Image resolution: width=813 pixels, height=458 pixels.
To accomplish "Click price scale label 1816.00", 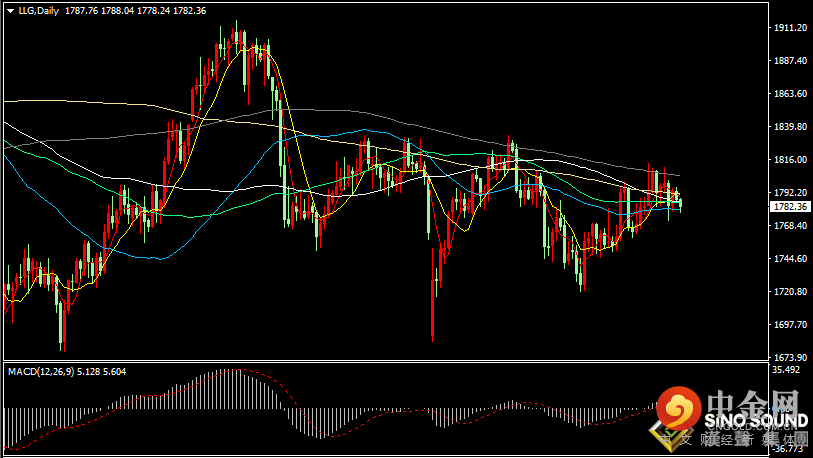I will click(791, 159).
